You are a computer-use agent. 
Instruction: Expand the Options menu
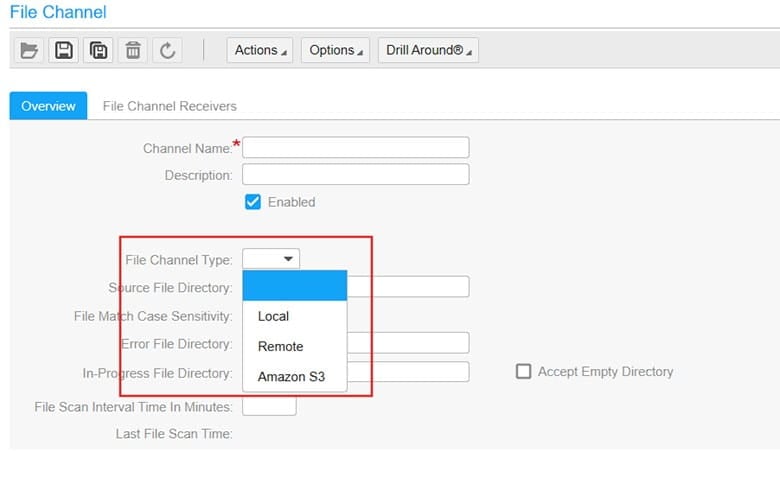(x=337, y=50)
